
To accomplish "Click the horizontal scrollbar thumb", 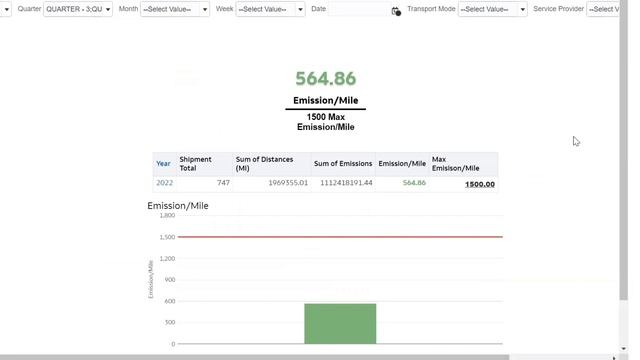I will tap(254, 358).
